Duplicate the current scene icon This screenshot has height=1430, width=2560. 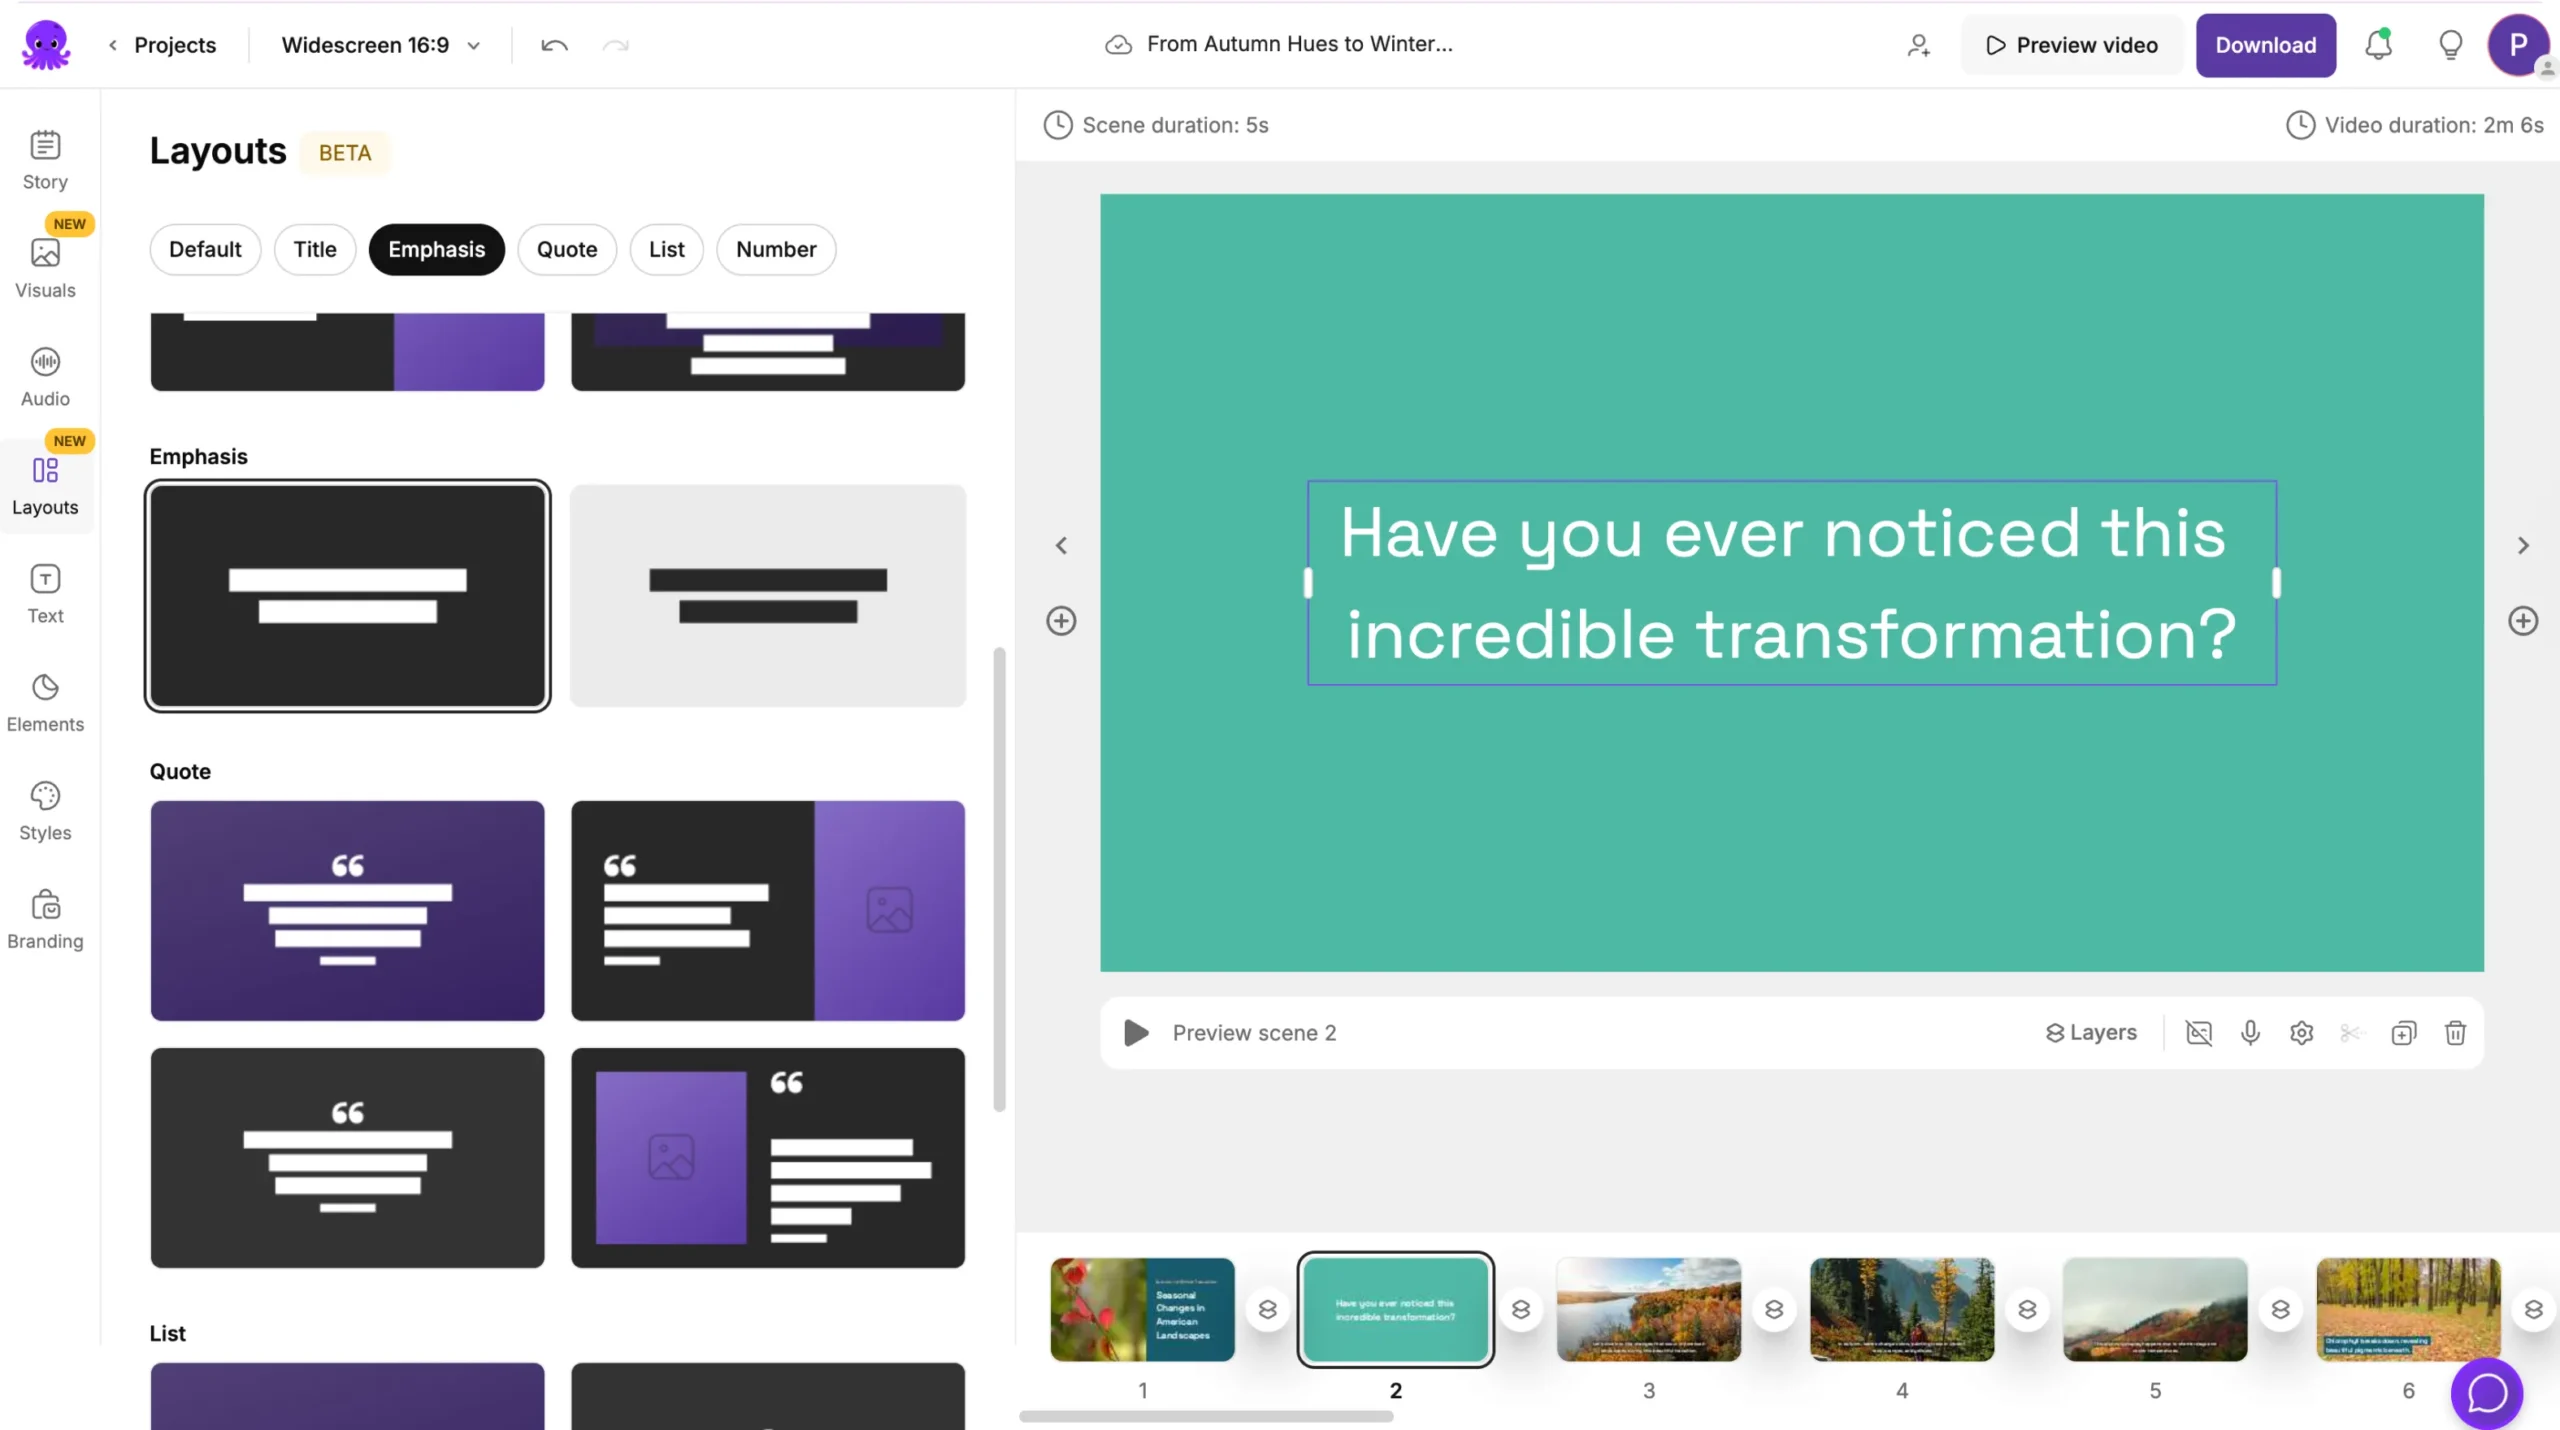coord(2403,1033)
